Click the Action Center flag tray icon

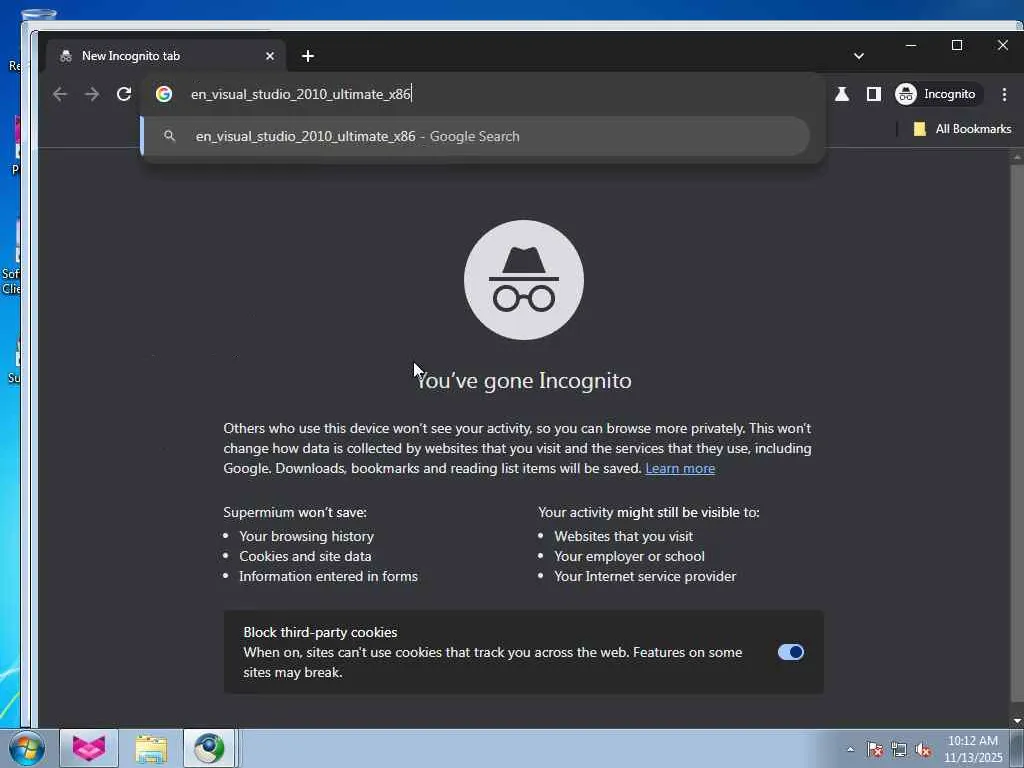[875, 749]
